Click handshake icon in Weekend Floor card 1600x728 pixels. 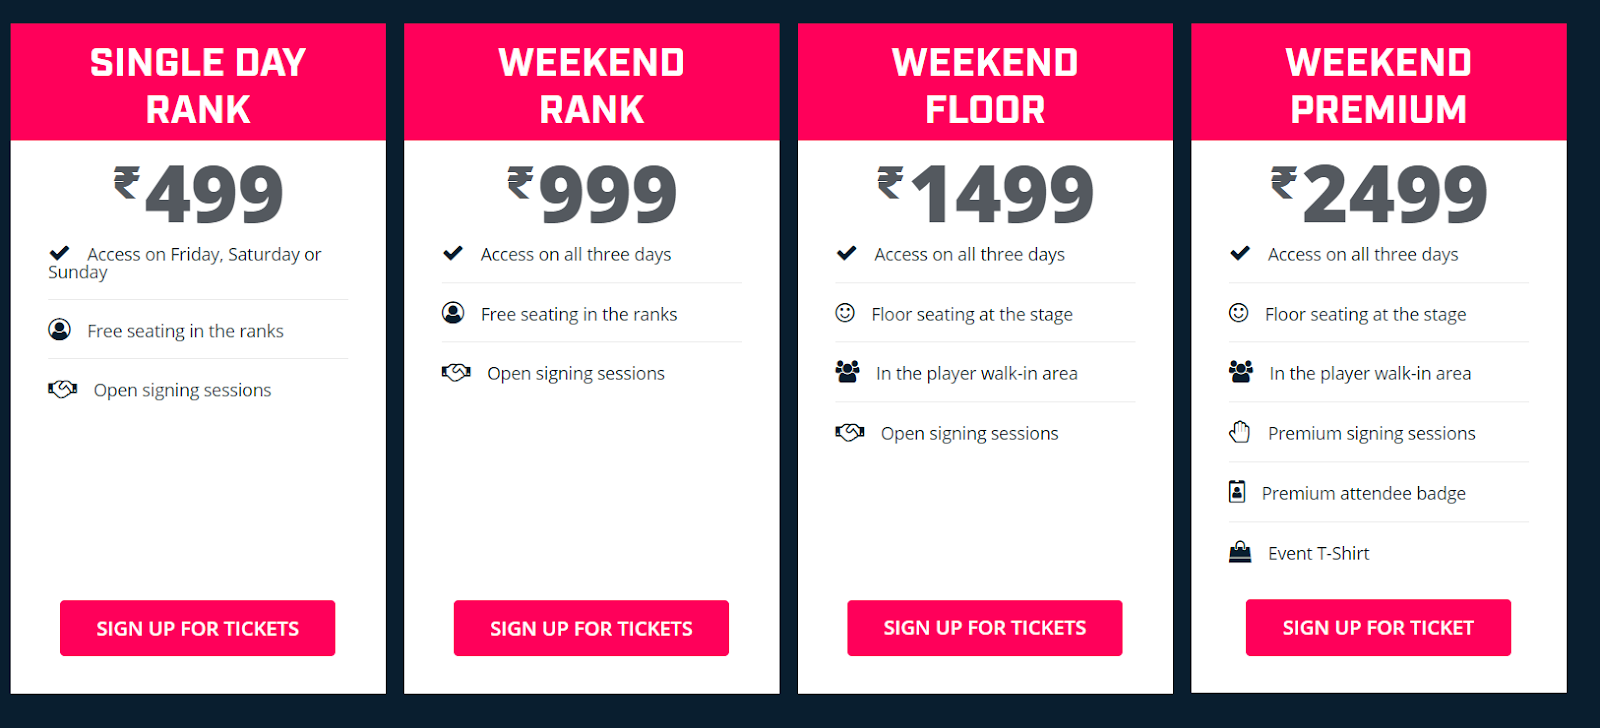(x=850, y=432)
